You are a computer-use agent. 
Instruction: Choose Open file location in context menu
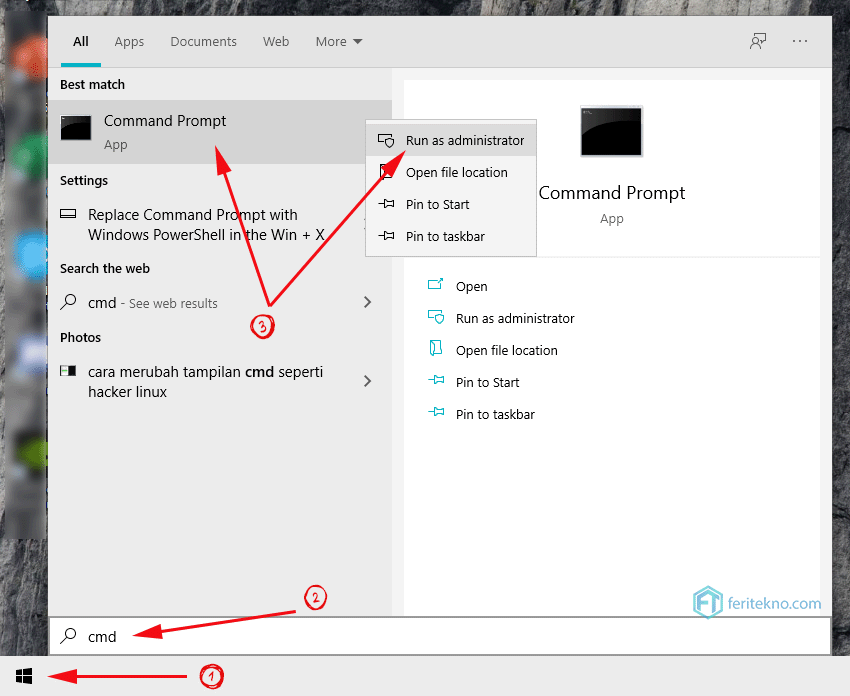tap(451, 172)
